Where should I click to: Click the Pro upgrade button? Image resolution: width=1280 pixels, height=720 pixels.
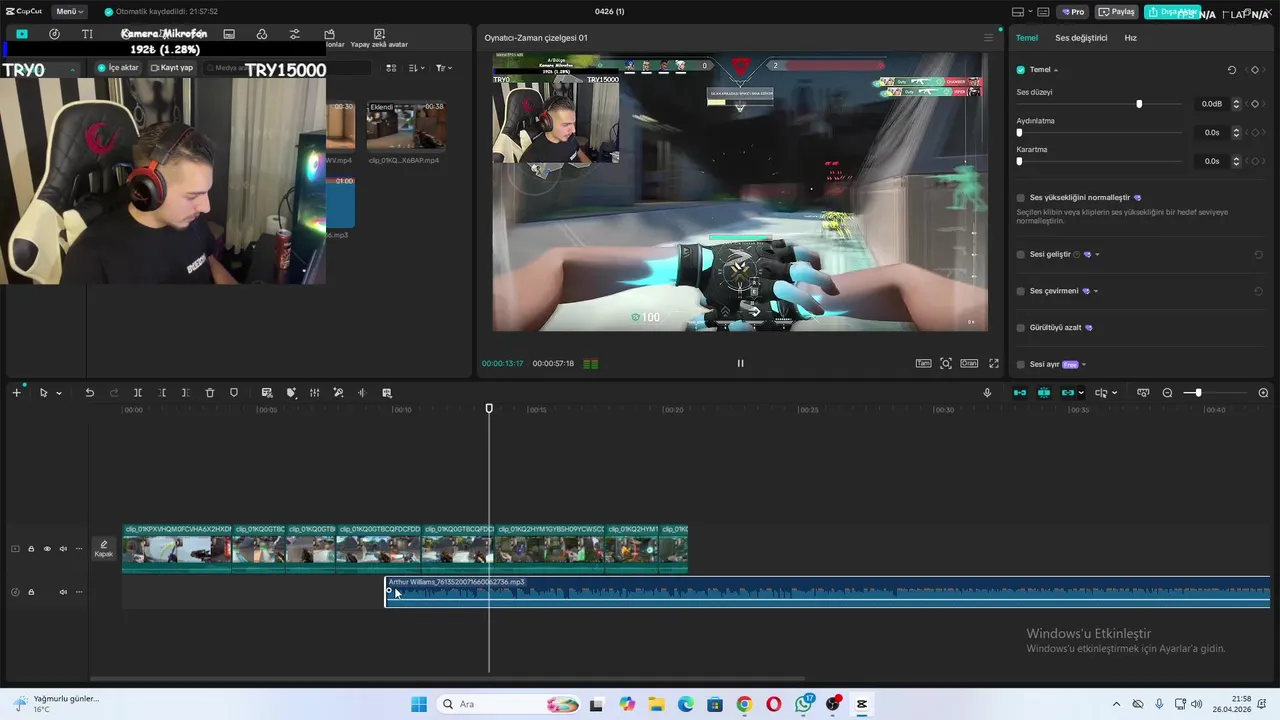(x=1074, y=12)
